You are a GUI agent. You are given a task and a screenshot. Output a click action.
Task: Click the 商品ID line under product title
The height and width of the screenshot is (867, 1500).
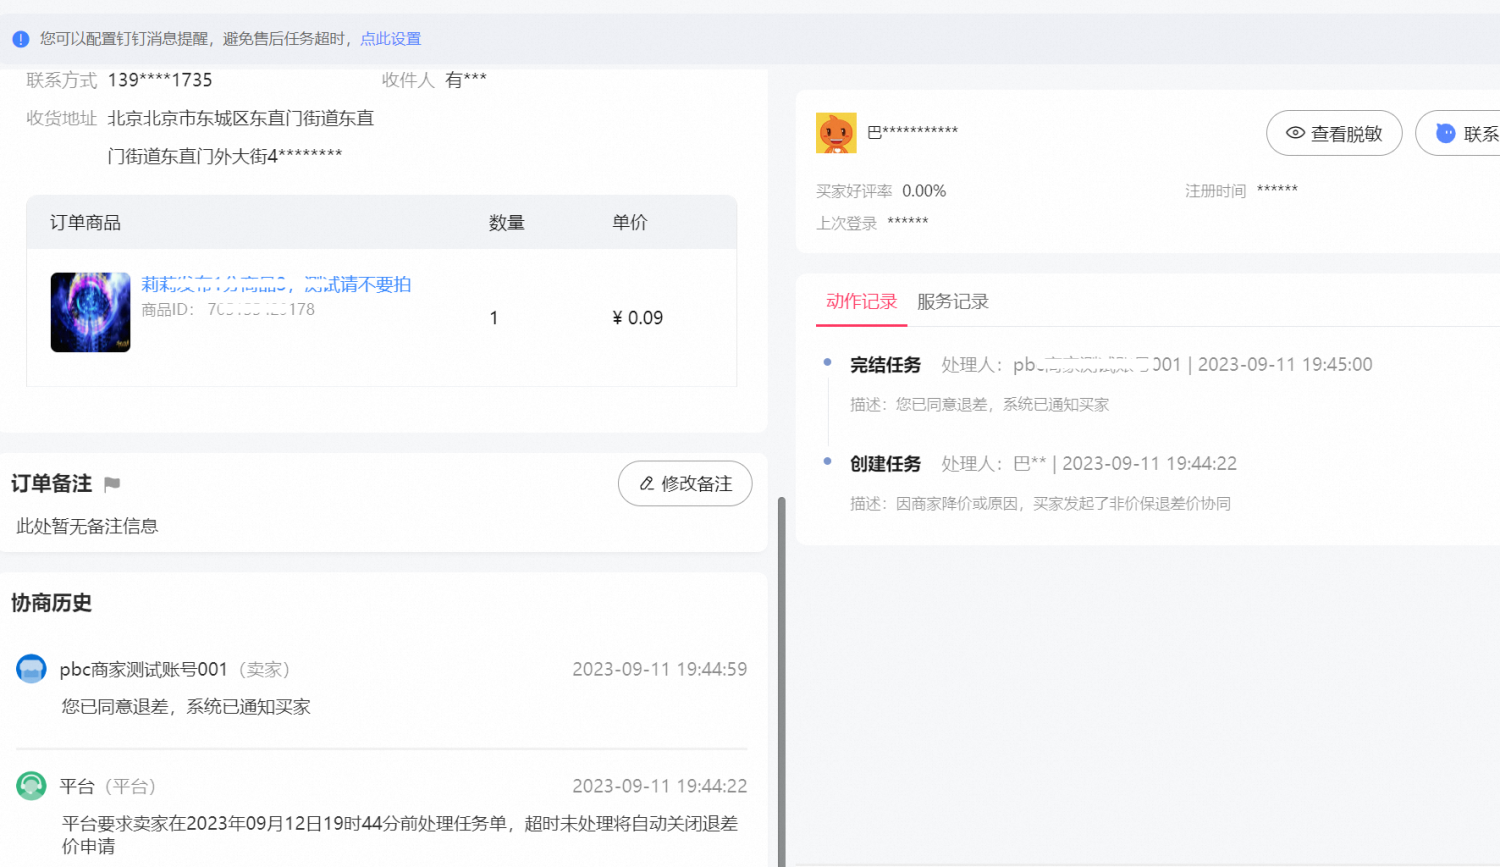click(x=228, y=310)
